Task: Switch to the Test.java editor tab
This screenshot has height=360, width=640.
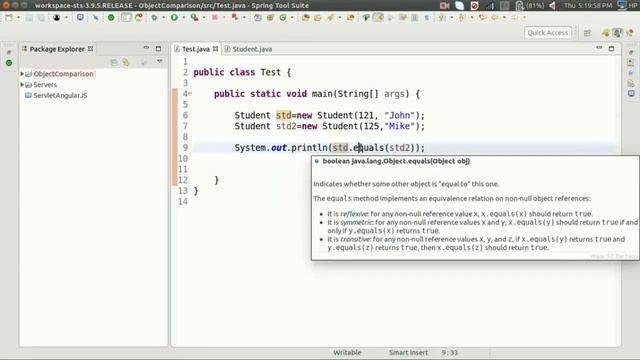Action: coord(196,49)
